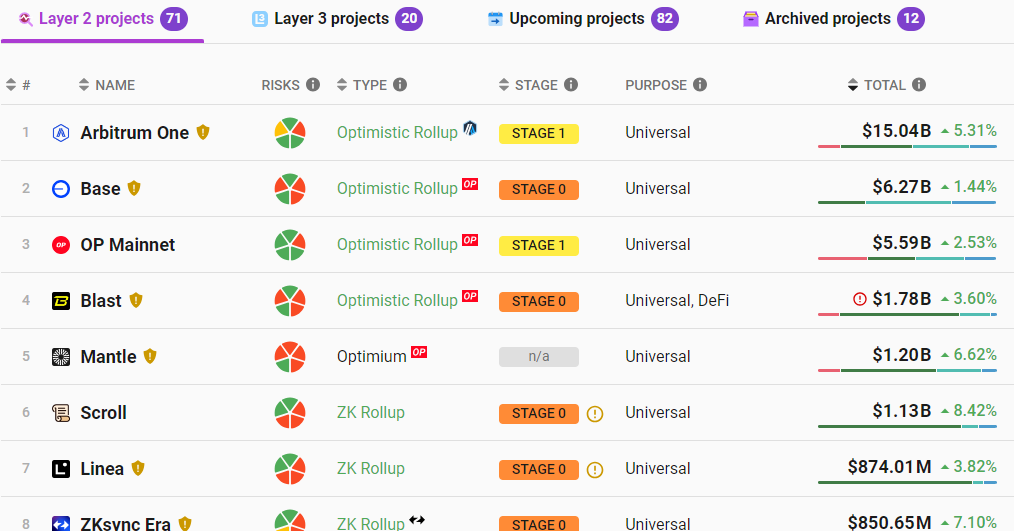Click Arbitrum One's risk pie chart icon
Viewport: 1014px width, 531px height.
(290, 133)
